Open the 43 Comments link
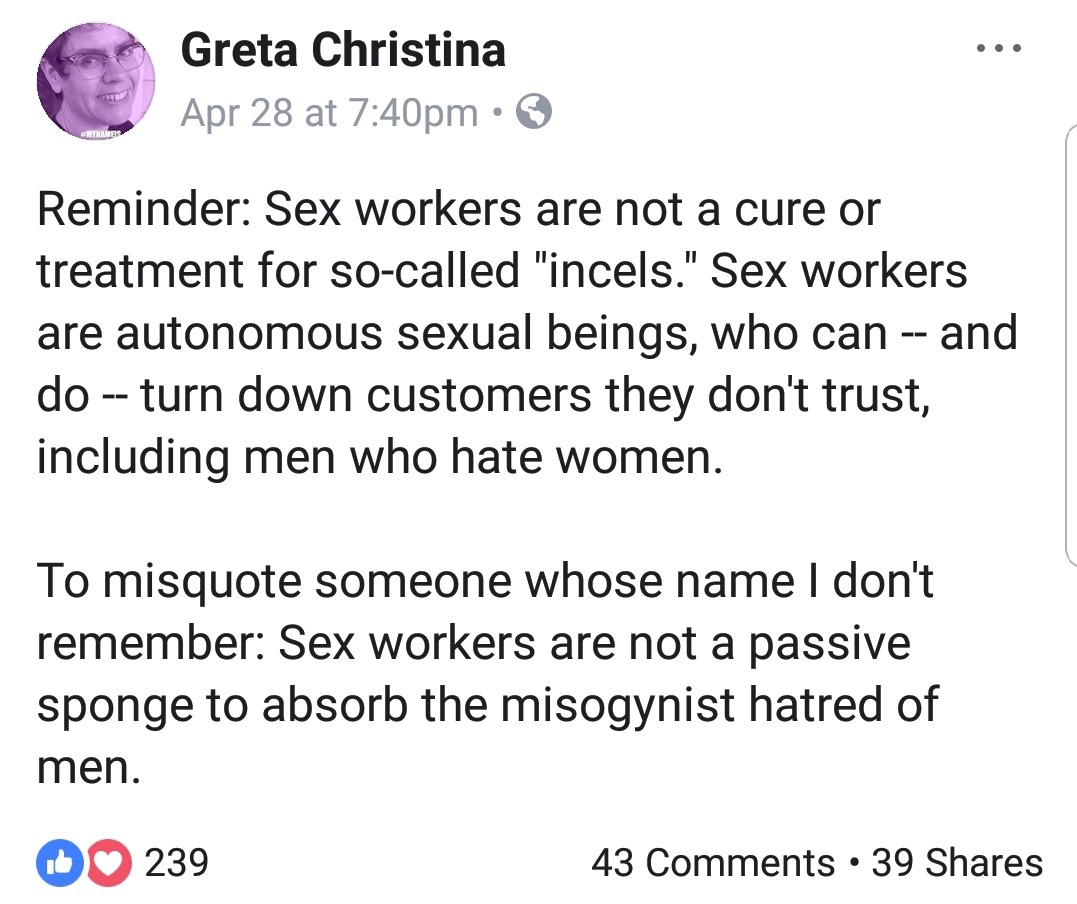The height and width of the screenshot is (904, 1077). click(x=712, y=862)
